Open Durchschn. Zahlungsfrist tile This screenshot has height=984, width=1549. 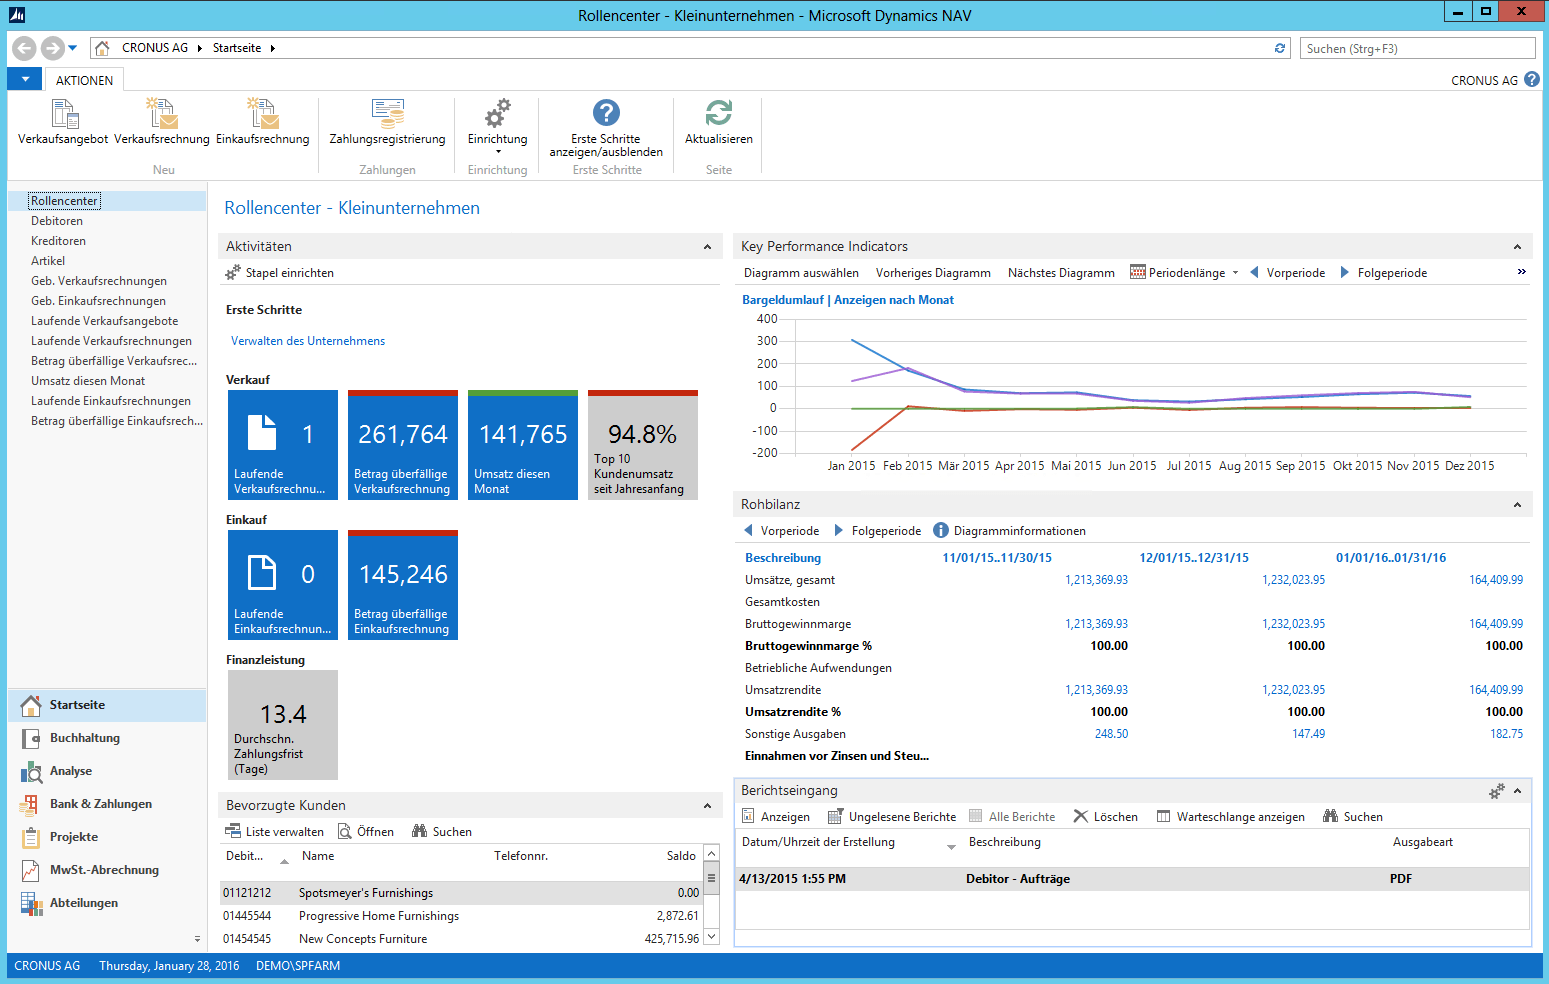283,725
